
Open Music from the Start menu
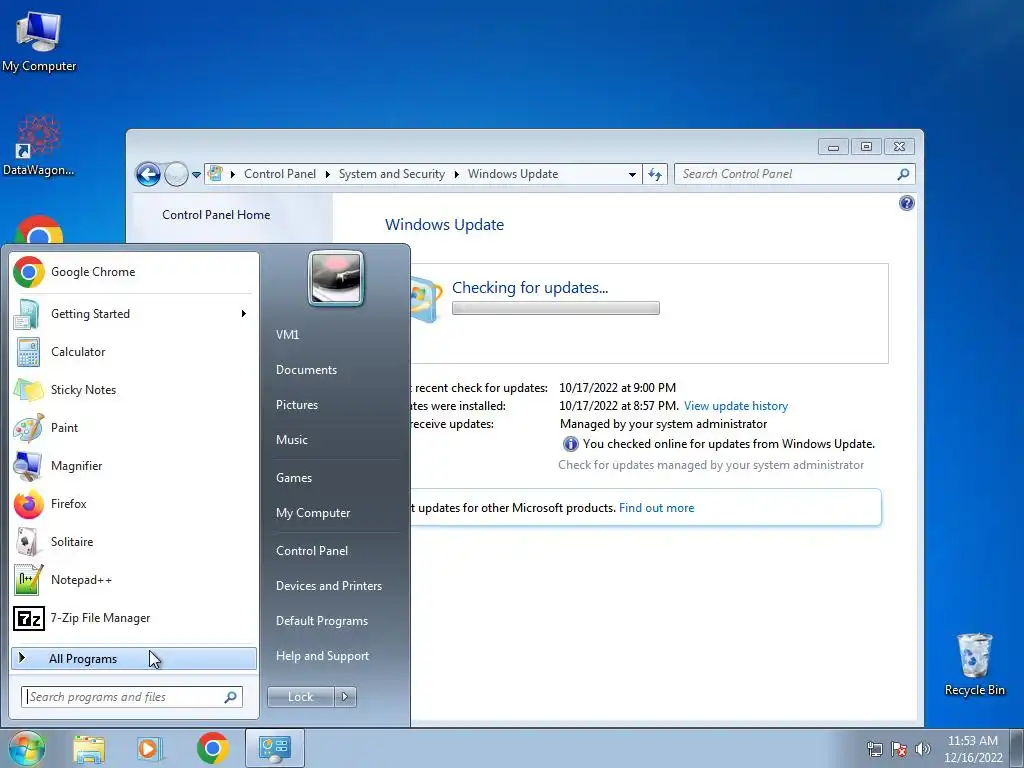[x=291, y=440]
